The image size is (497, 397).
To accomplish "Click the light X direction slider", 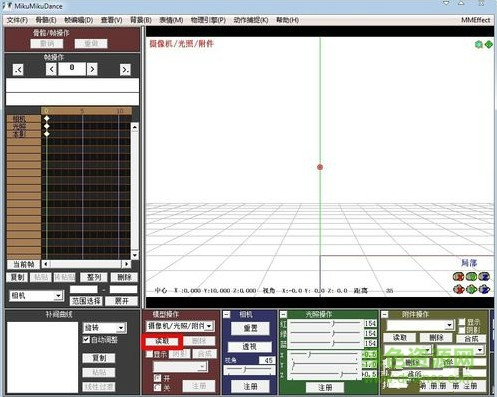I will (x=325, y=354).
